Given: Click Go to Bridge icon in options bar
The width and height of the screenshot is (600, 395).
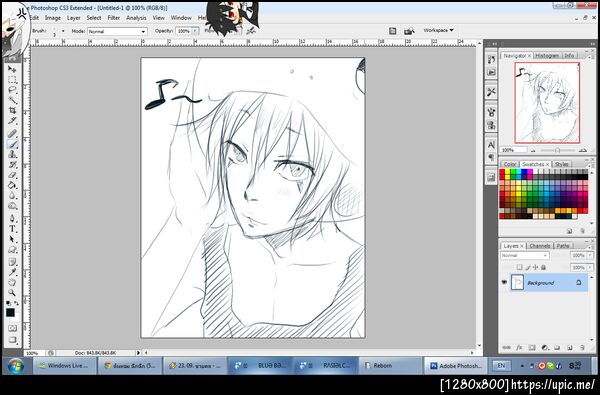Looking at the screenshot, I should 409,31.
